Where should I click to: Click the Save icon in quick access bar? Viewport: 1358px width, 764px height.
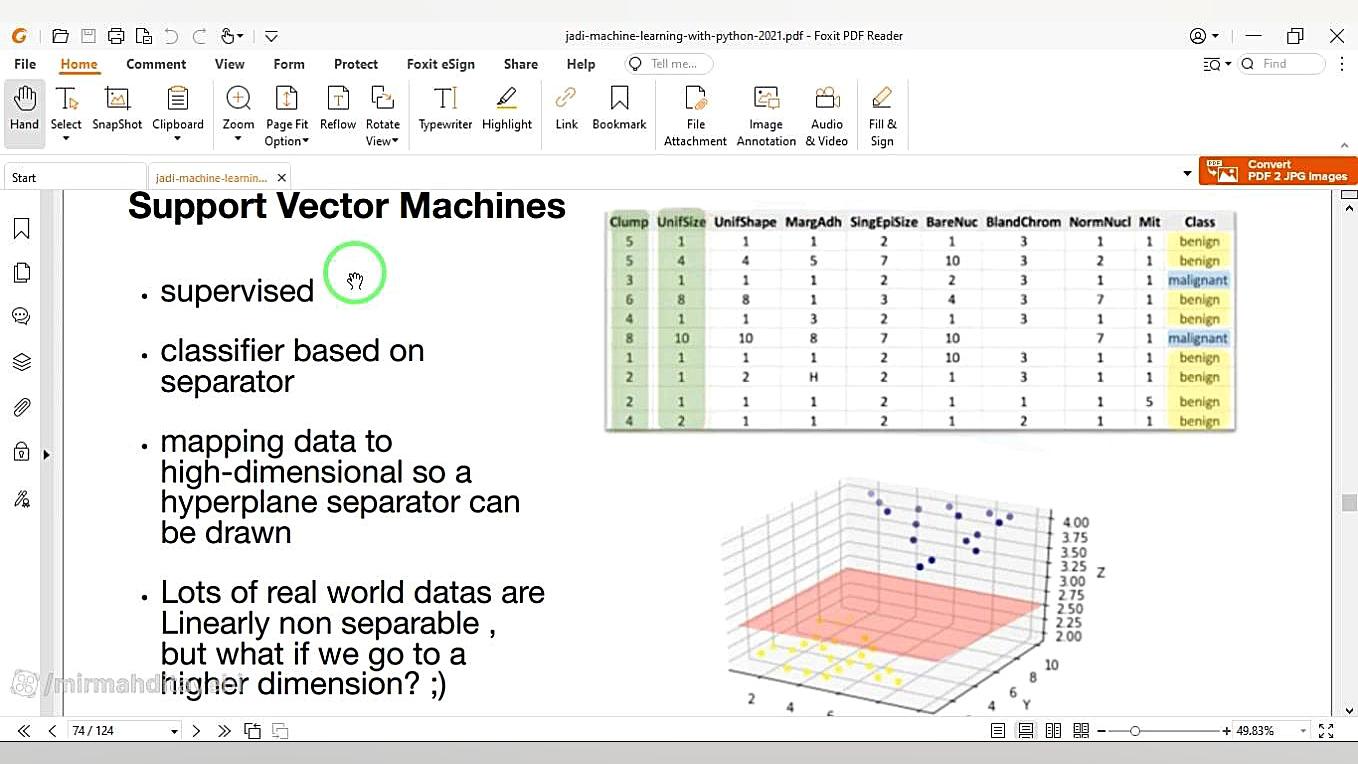88,36
